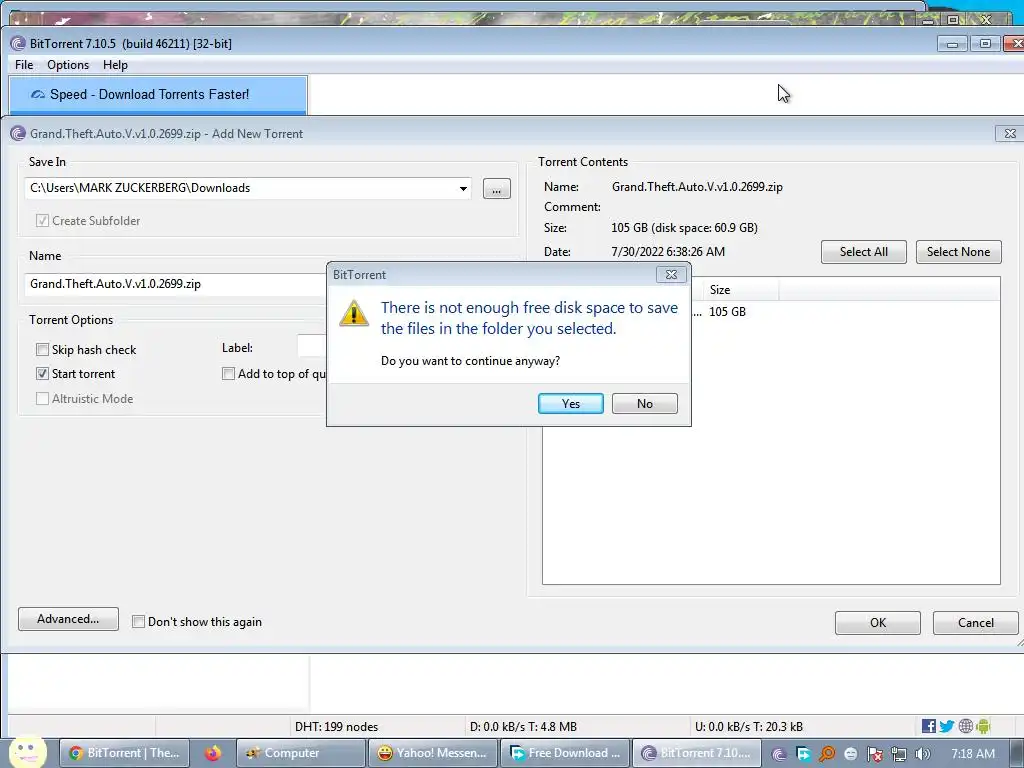The image size is (1024, 768).
Task: Click the torrent Name input field
Action: click(x=175, y=284)
